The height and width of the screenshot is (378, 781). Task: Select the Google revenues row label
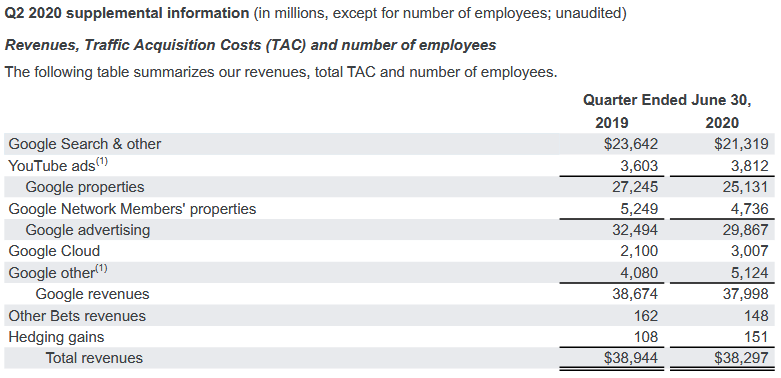point(92,294)
